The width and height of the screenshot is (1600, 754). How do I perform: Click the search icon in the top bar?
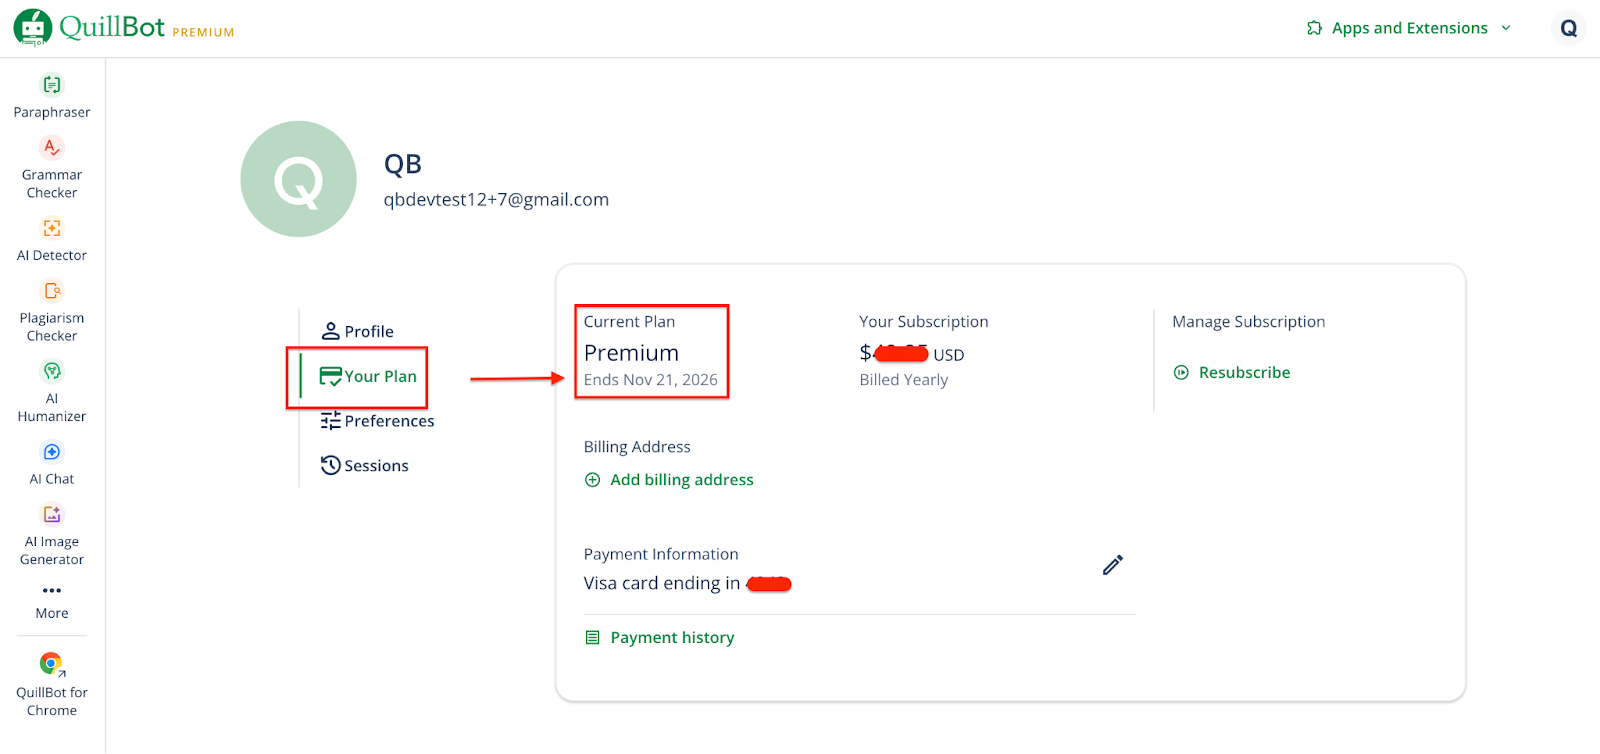click(x=1568, y=27)
